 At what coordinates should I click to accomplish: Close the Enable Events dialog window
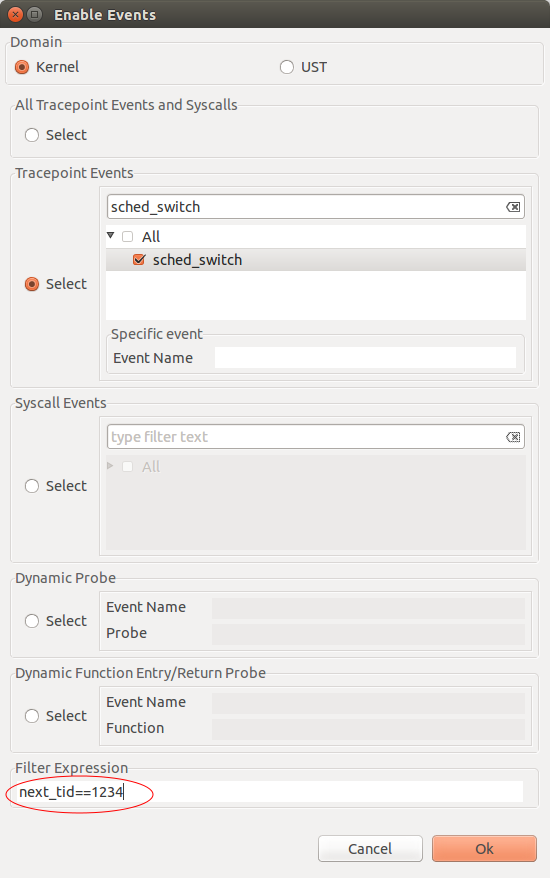16,15
